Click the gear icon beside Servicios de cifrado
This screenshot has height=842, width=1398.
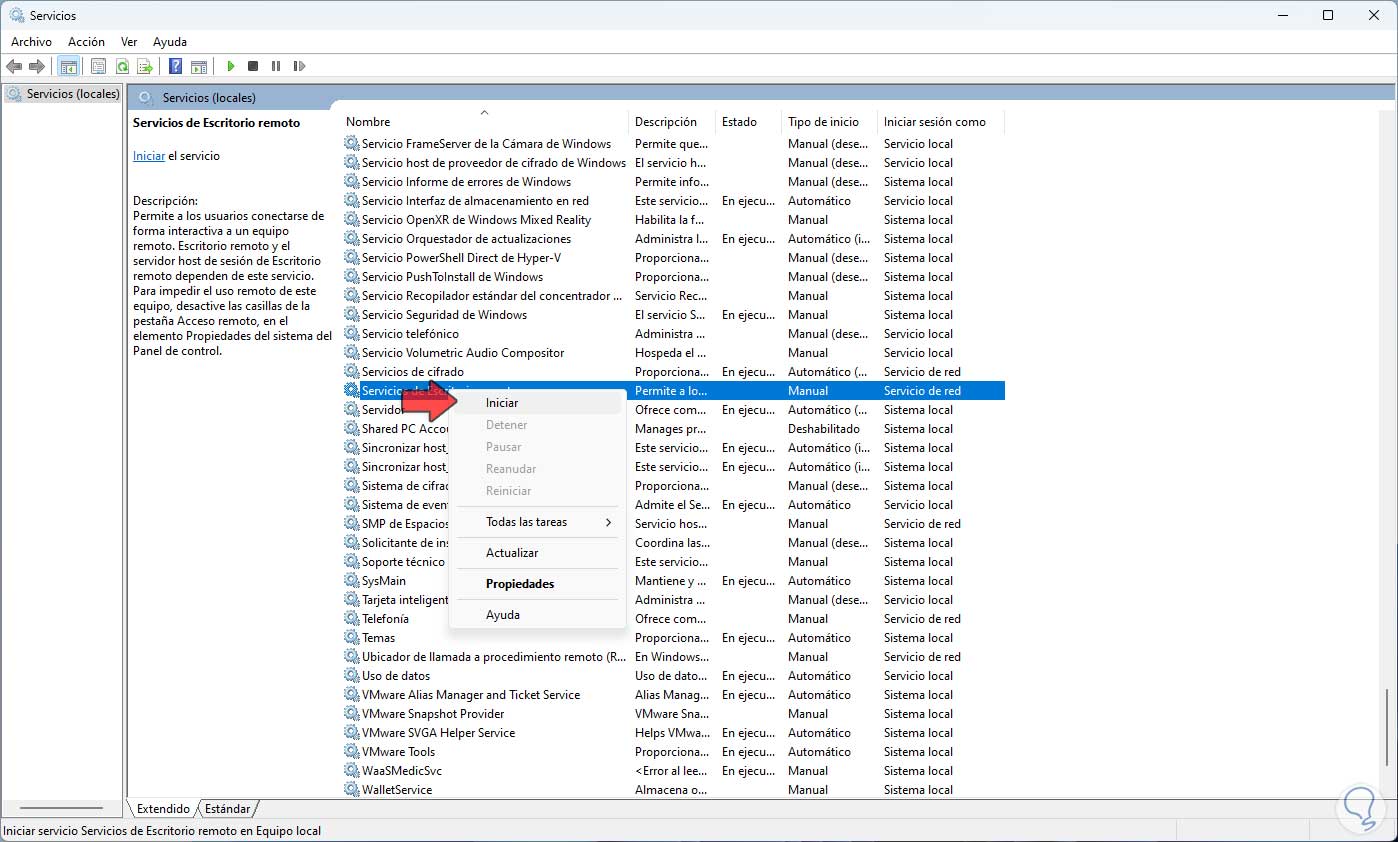pos(352,371)
